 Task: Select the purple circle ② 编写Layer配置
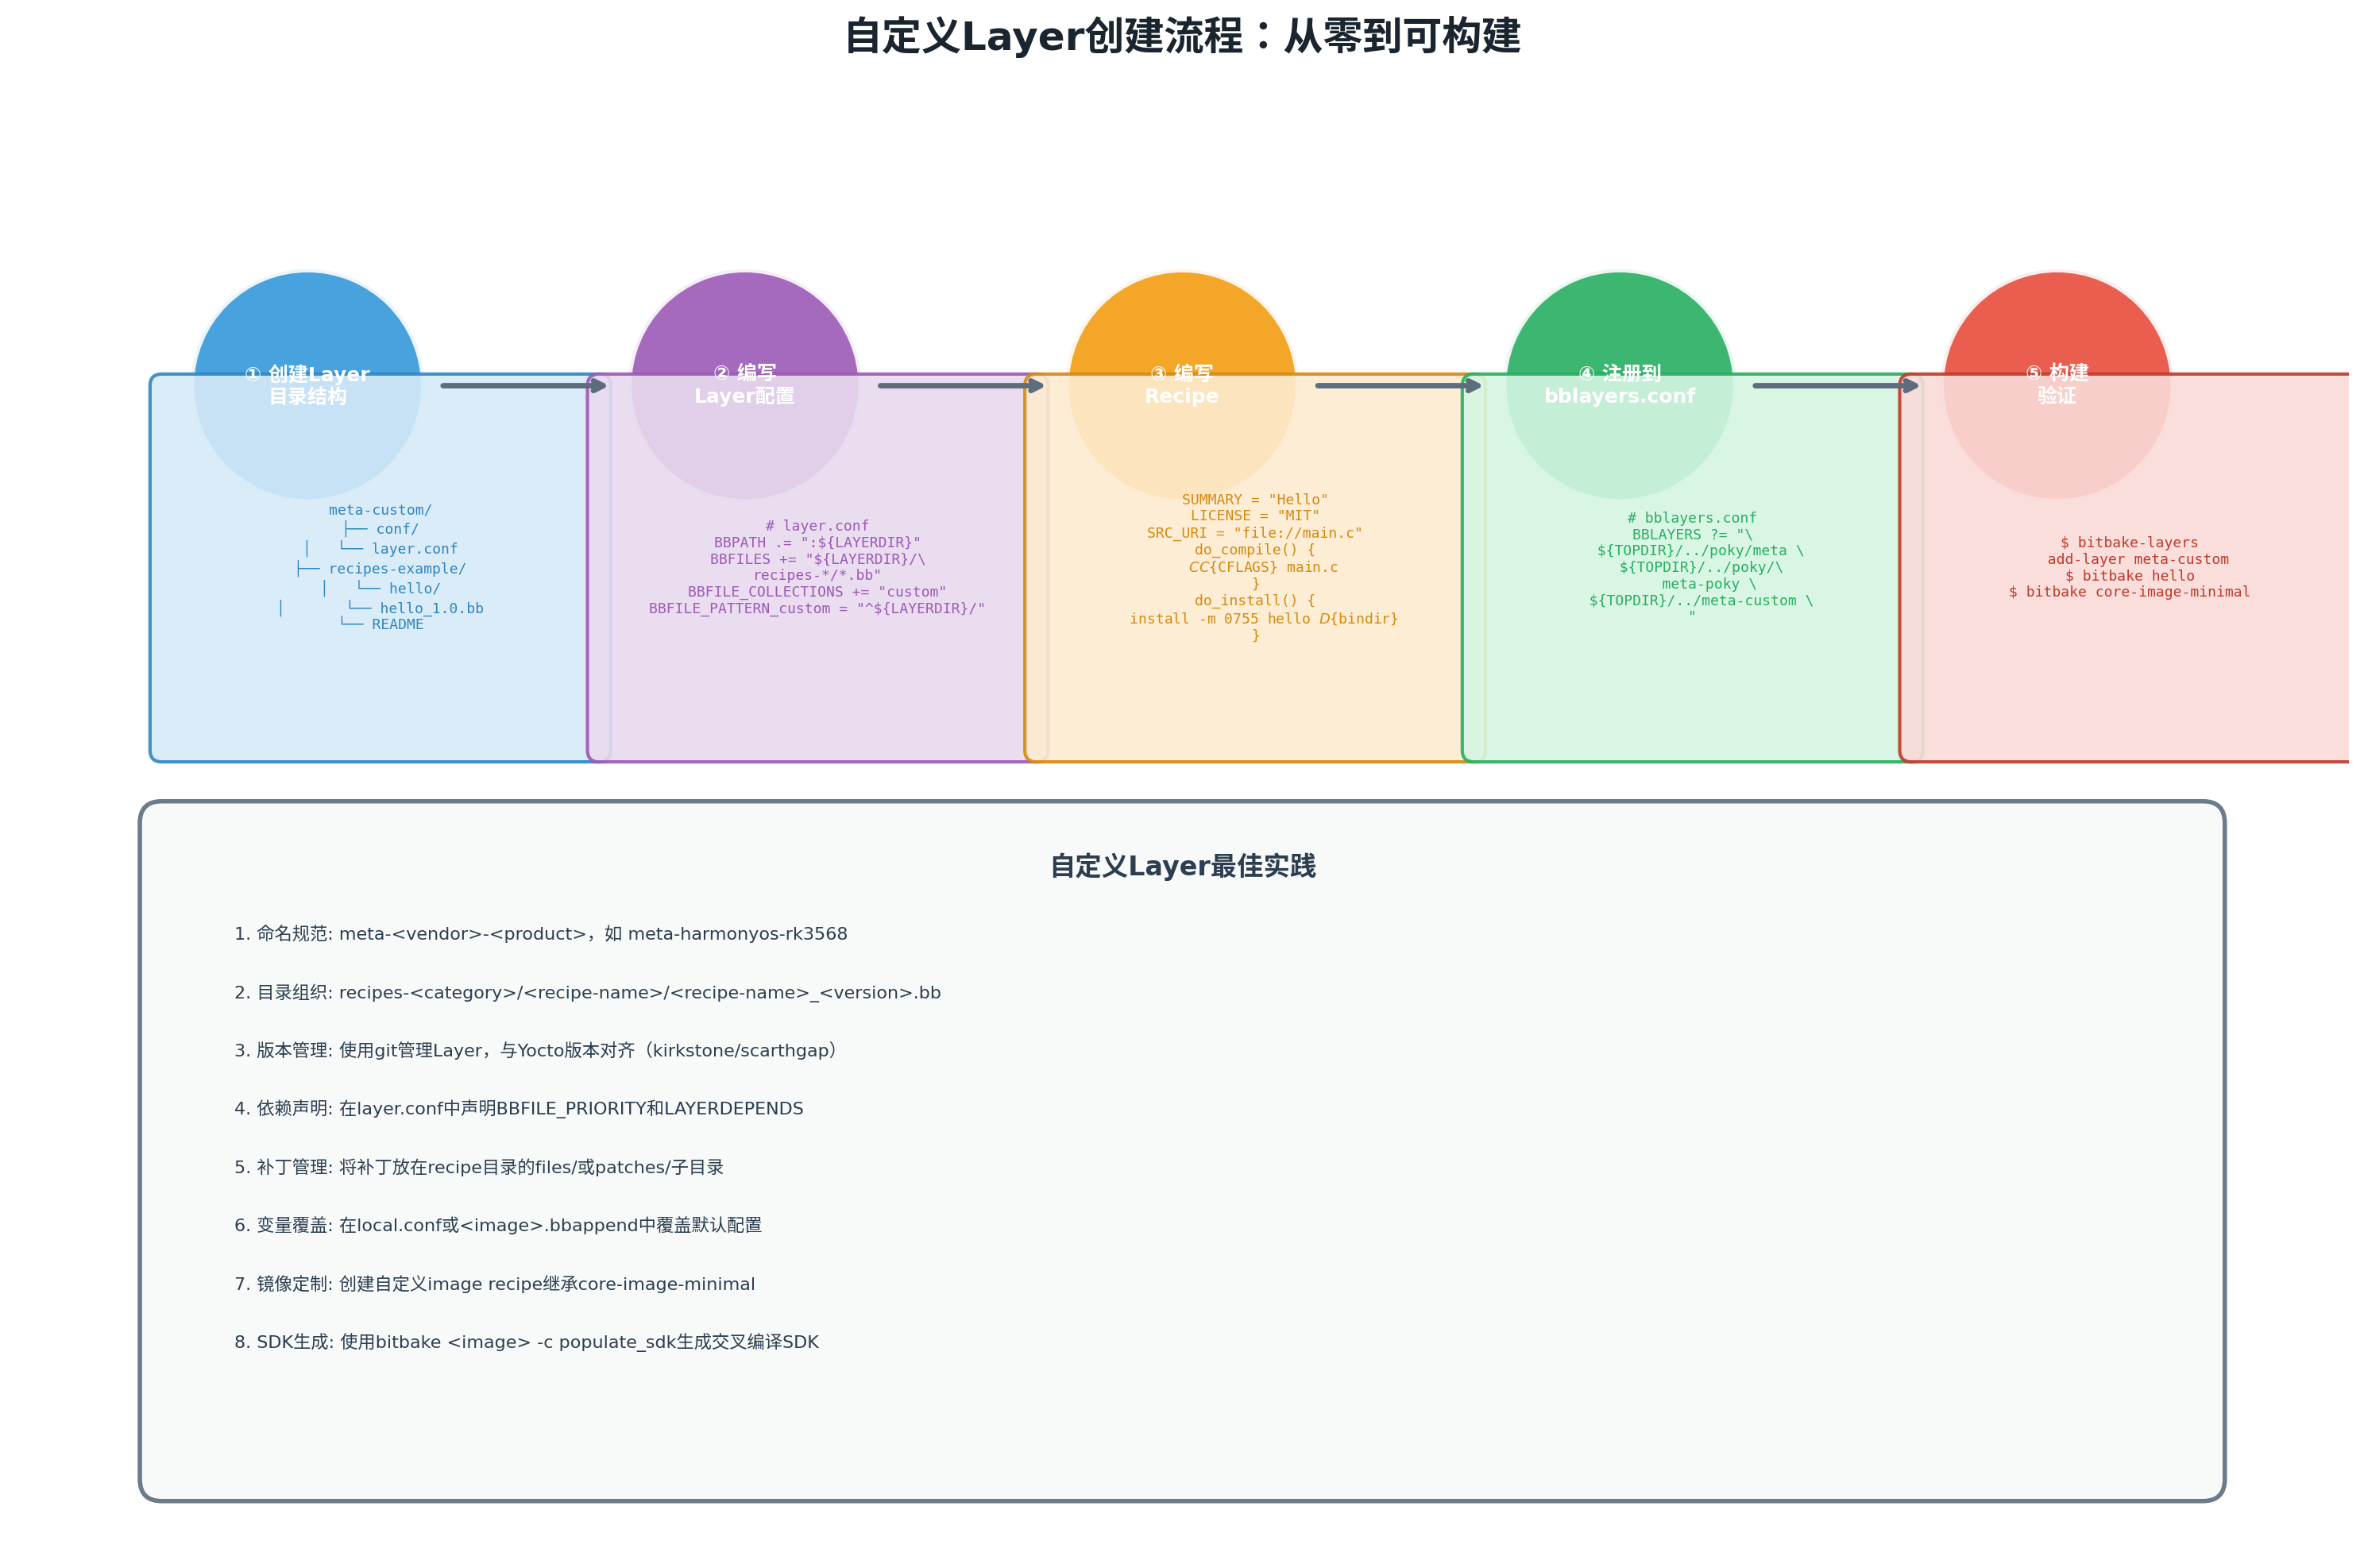(x=744, y=385)
